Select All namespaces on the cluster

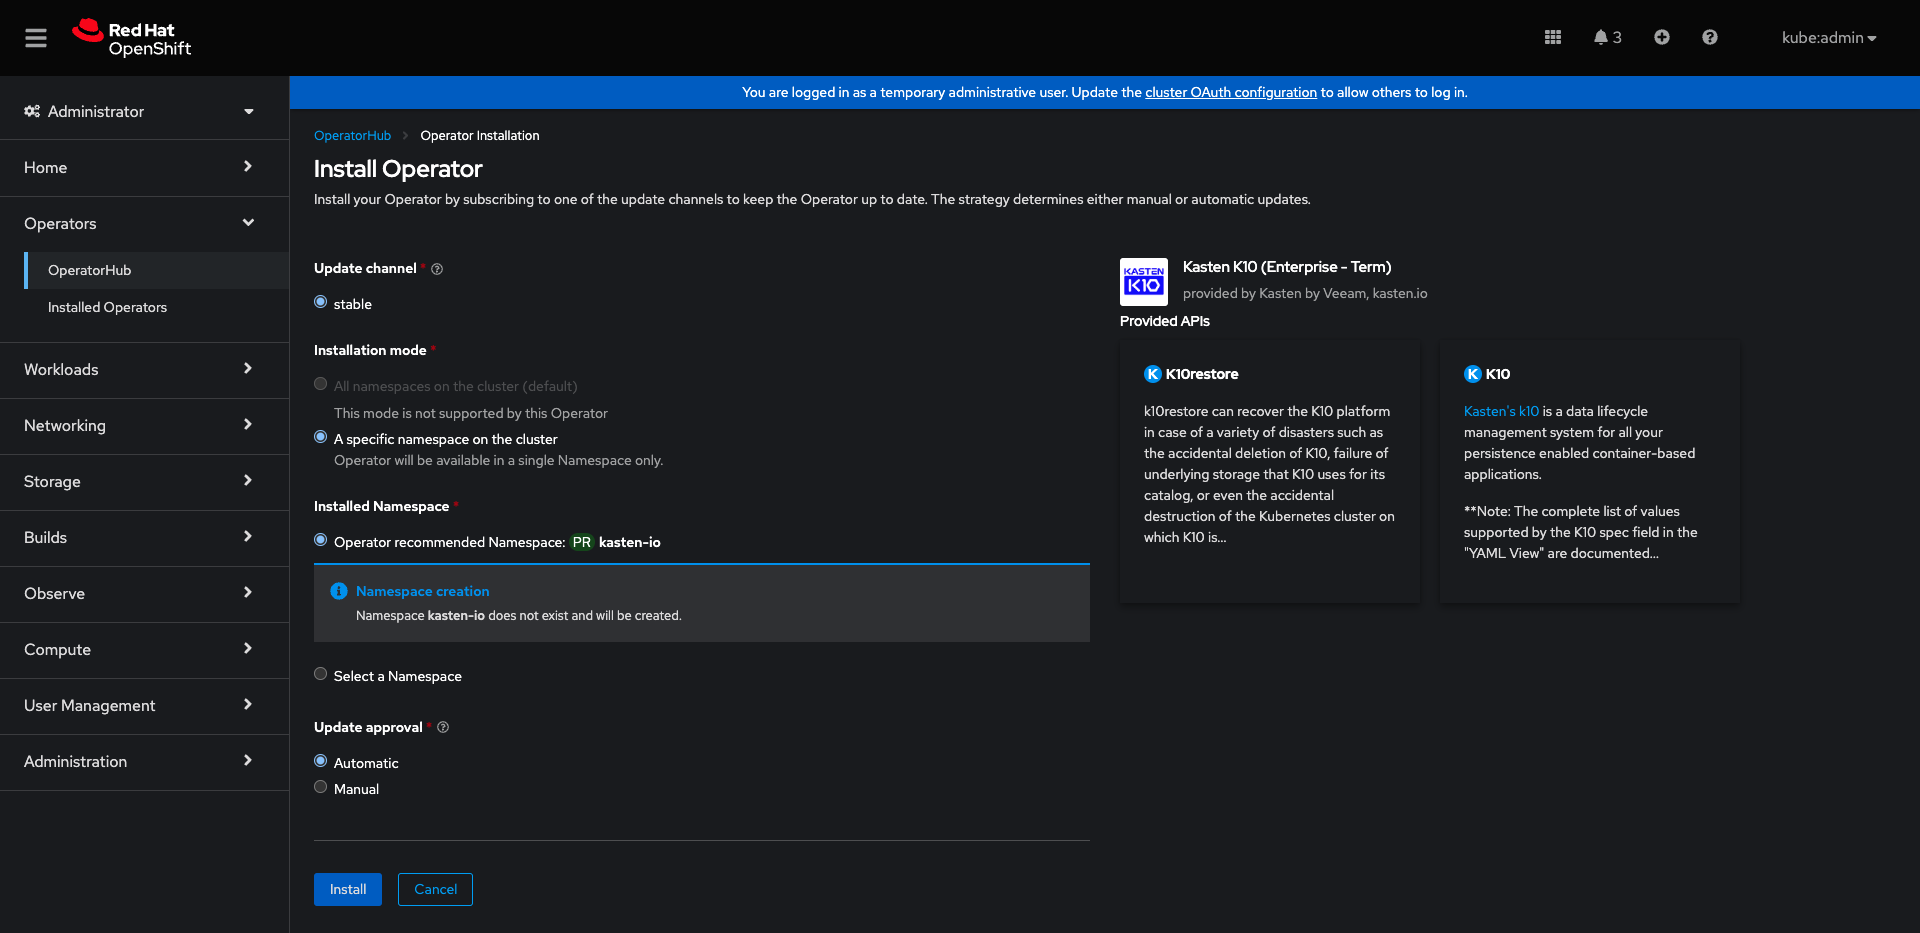click(x=321, y=384)
